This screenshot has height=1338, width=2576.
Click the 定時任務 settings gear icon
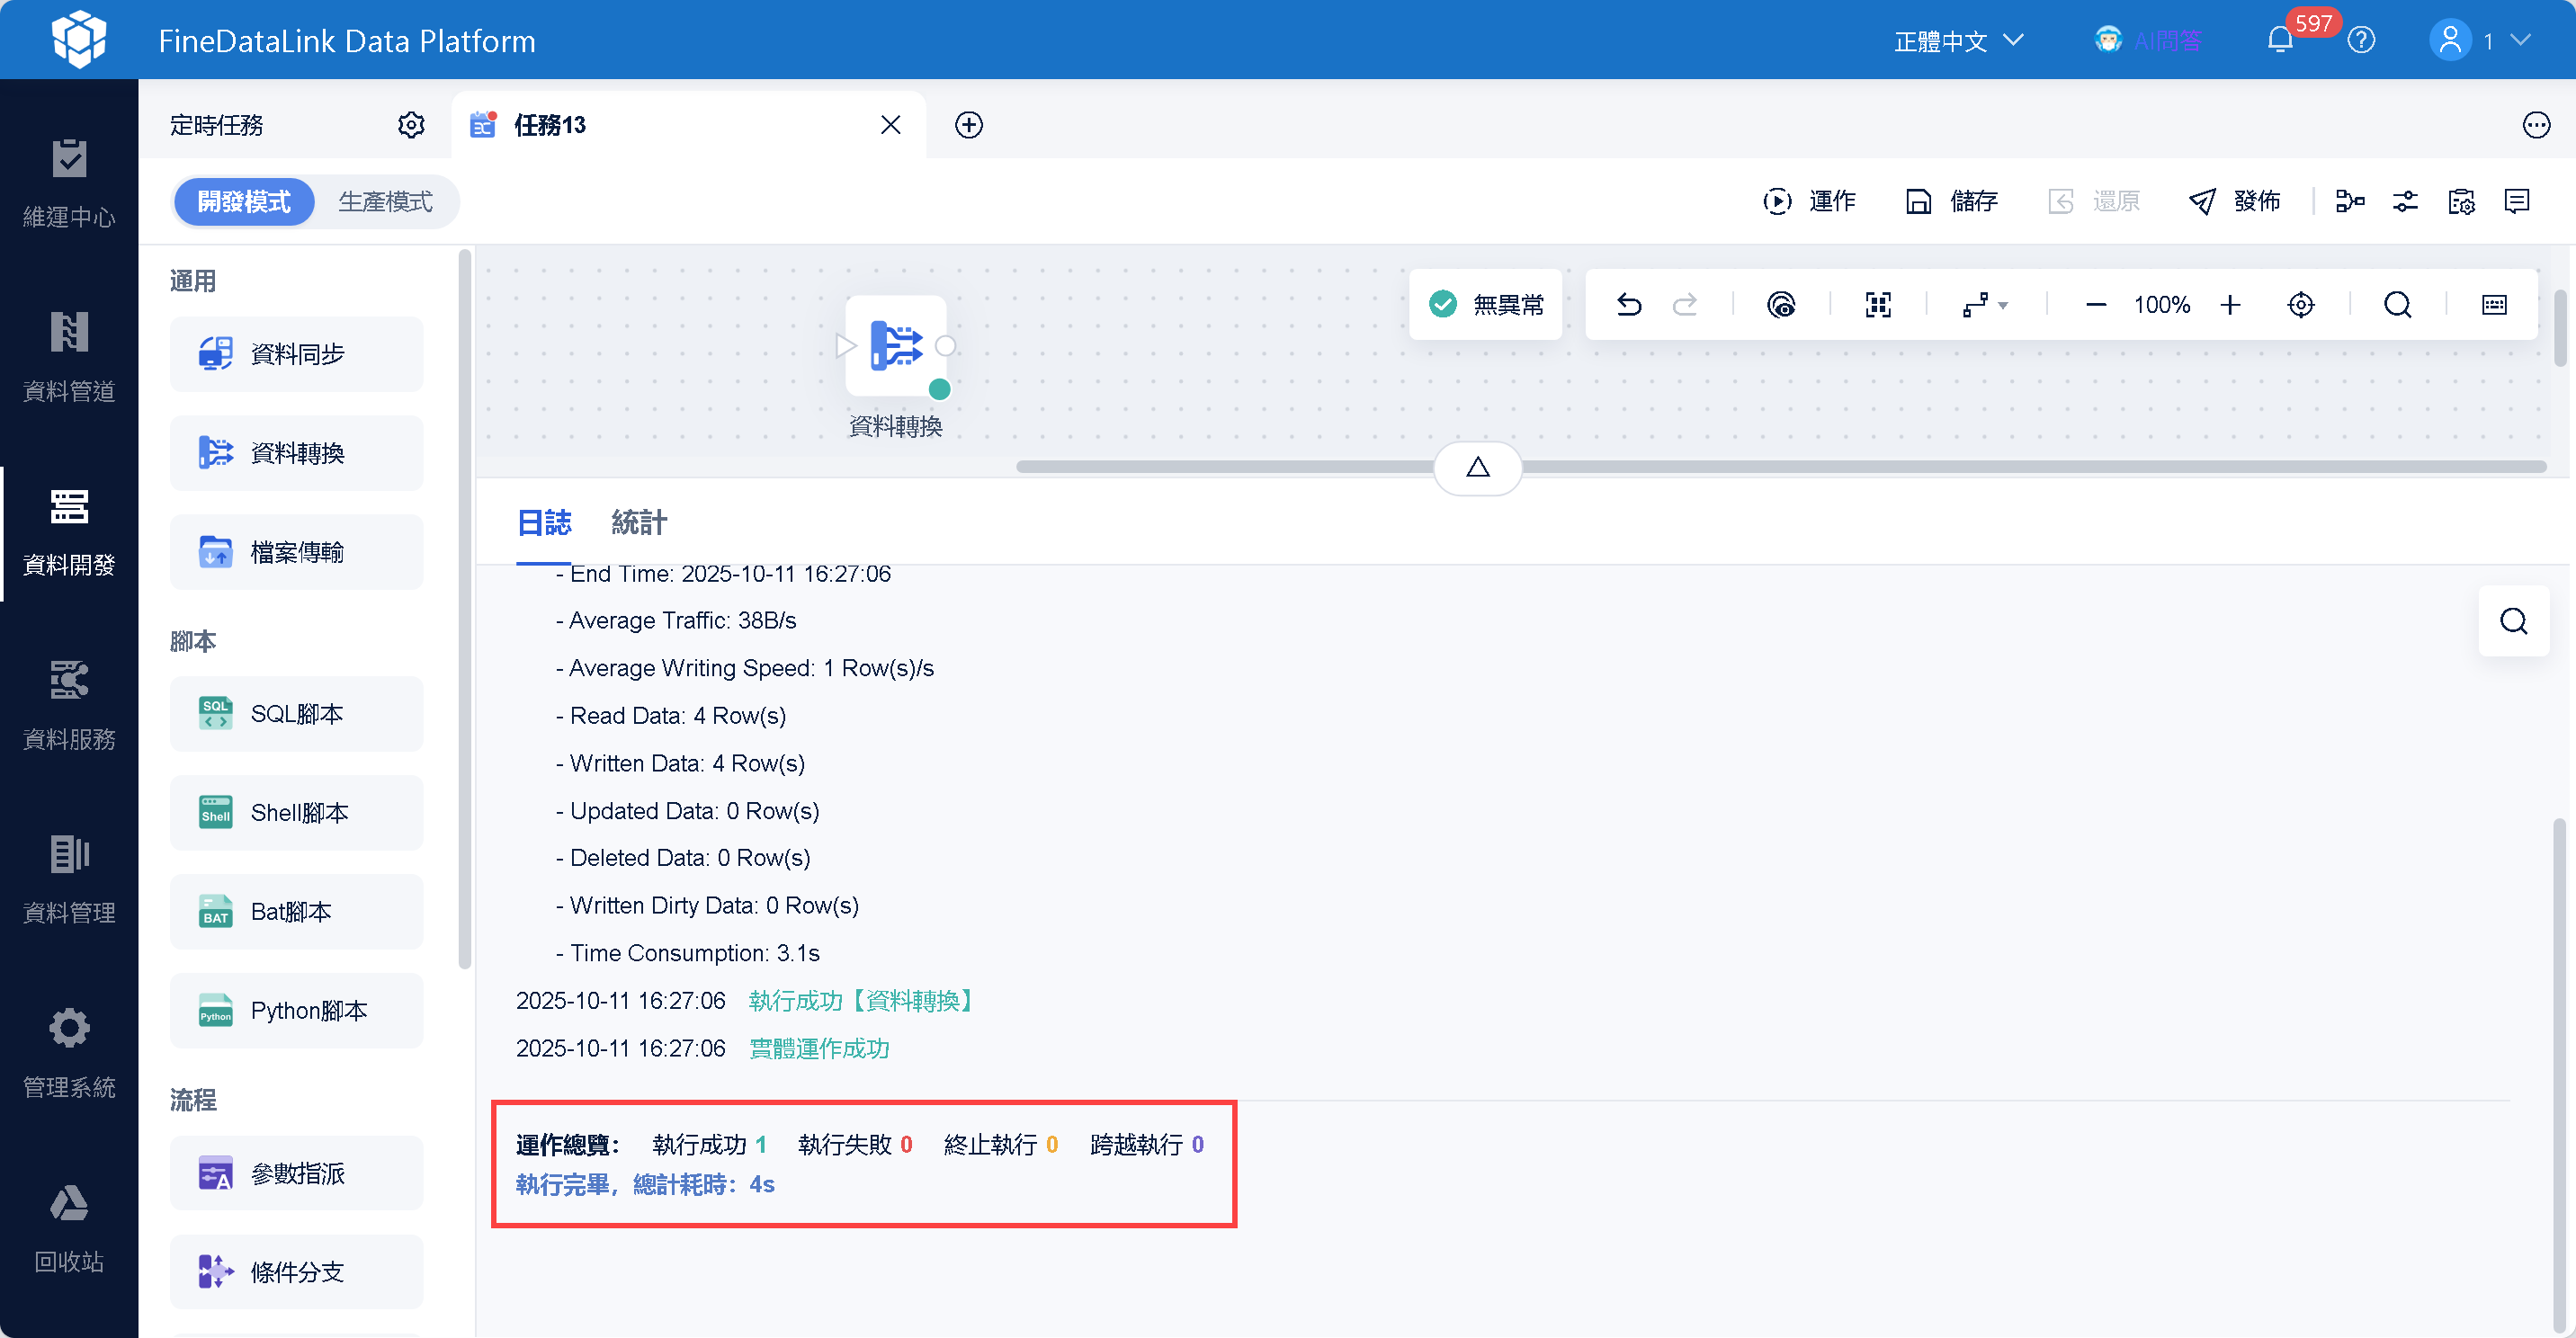[x=411, y=125]
